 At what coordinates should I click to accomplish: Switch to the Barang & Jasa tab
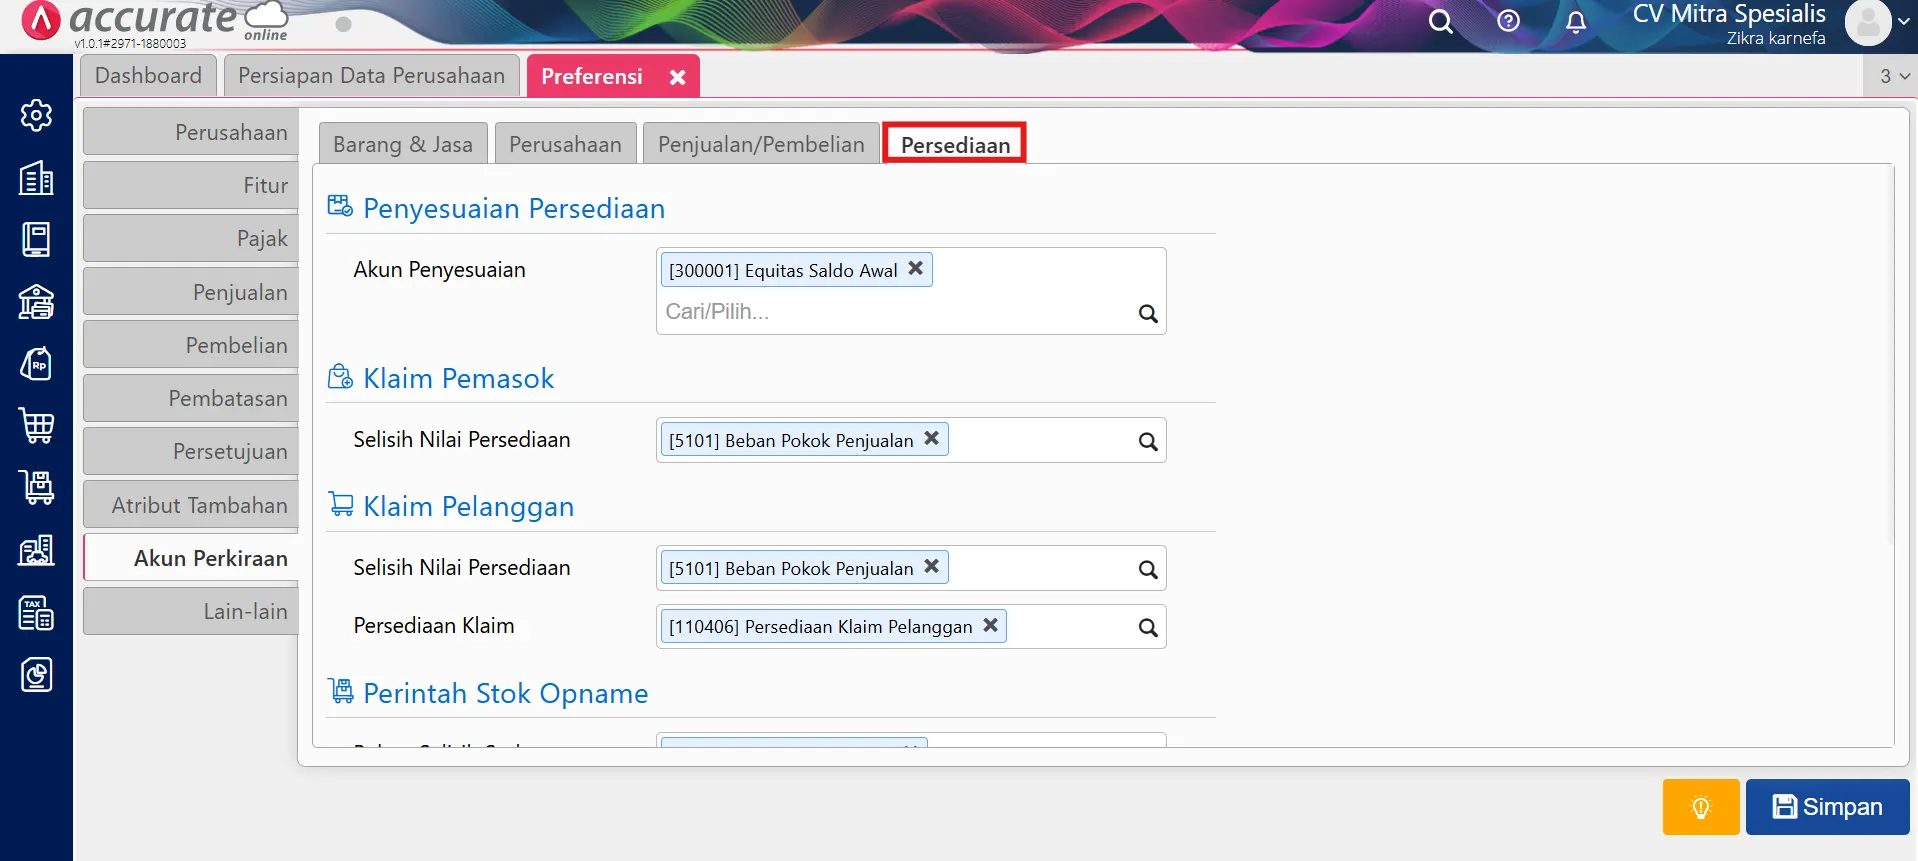click(x=402, y=145)
